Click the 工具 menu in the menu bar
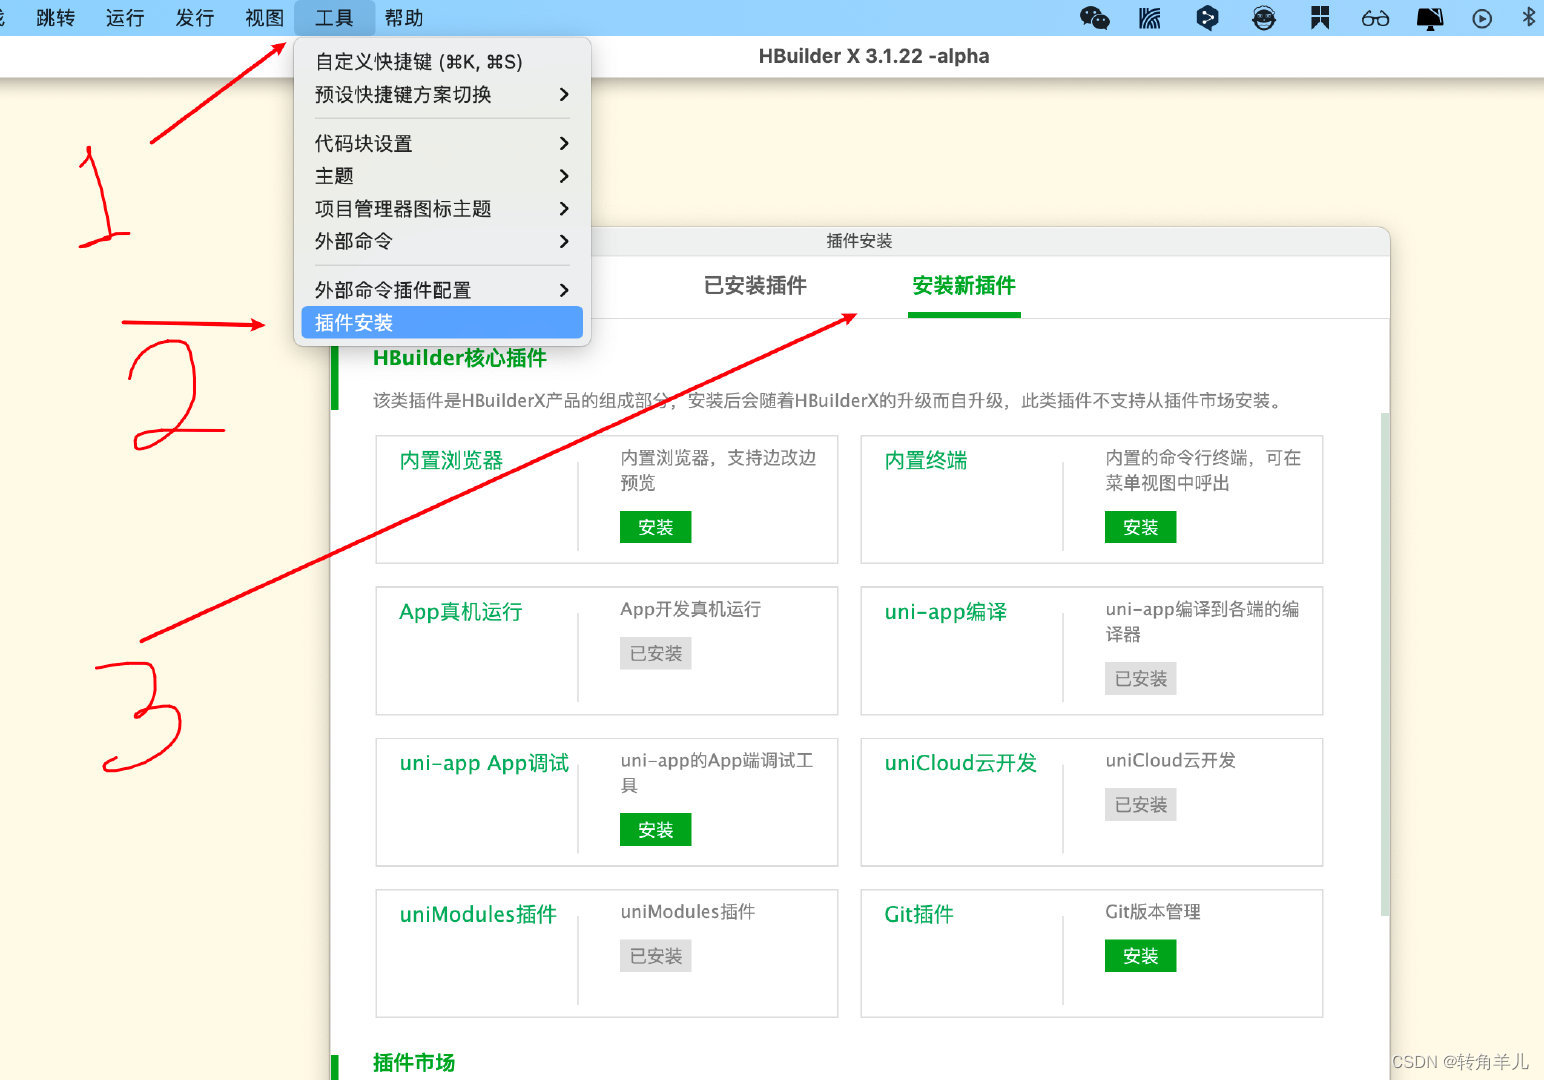The image size is (1544, 1080). (335, 18)
